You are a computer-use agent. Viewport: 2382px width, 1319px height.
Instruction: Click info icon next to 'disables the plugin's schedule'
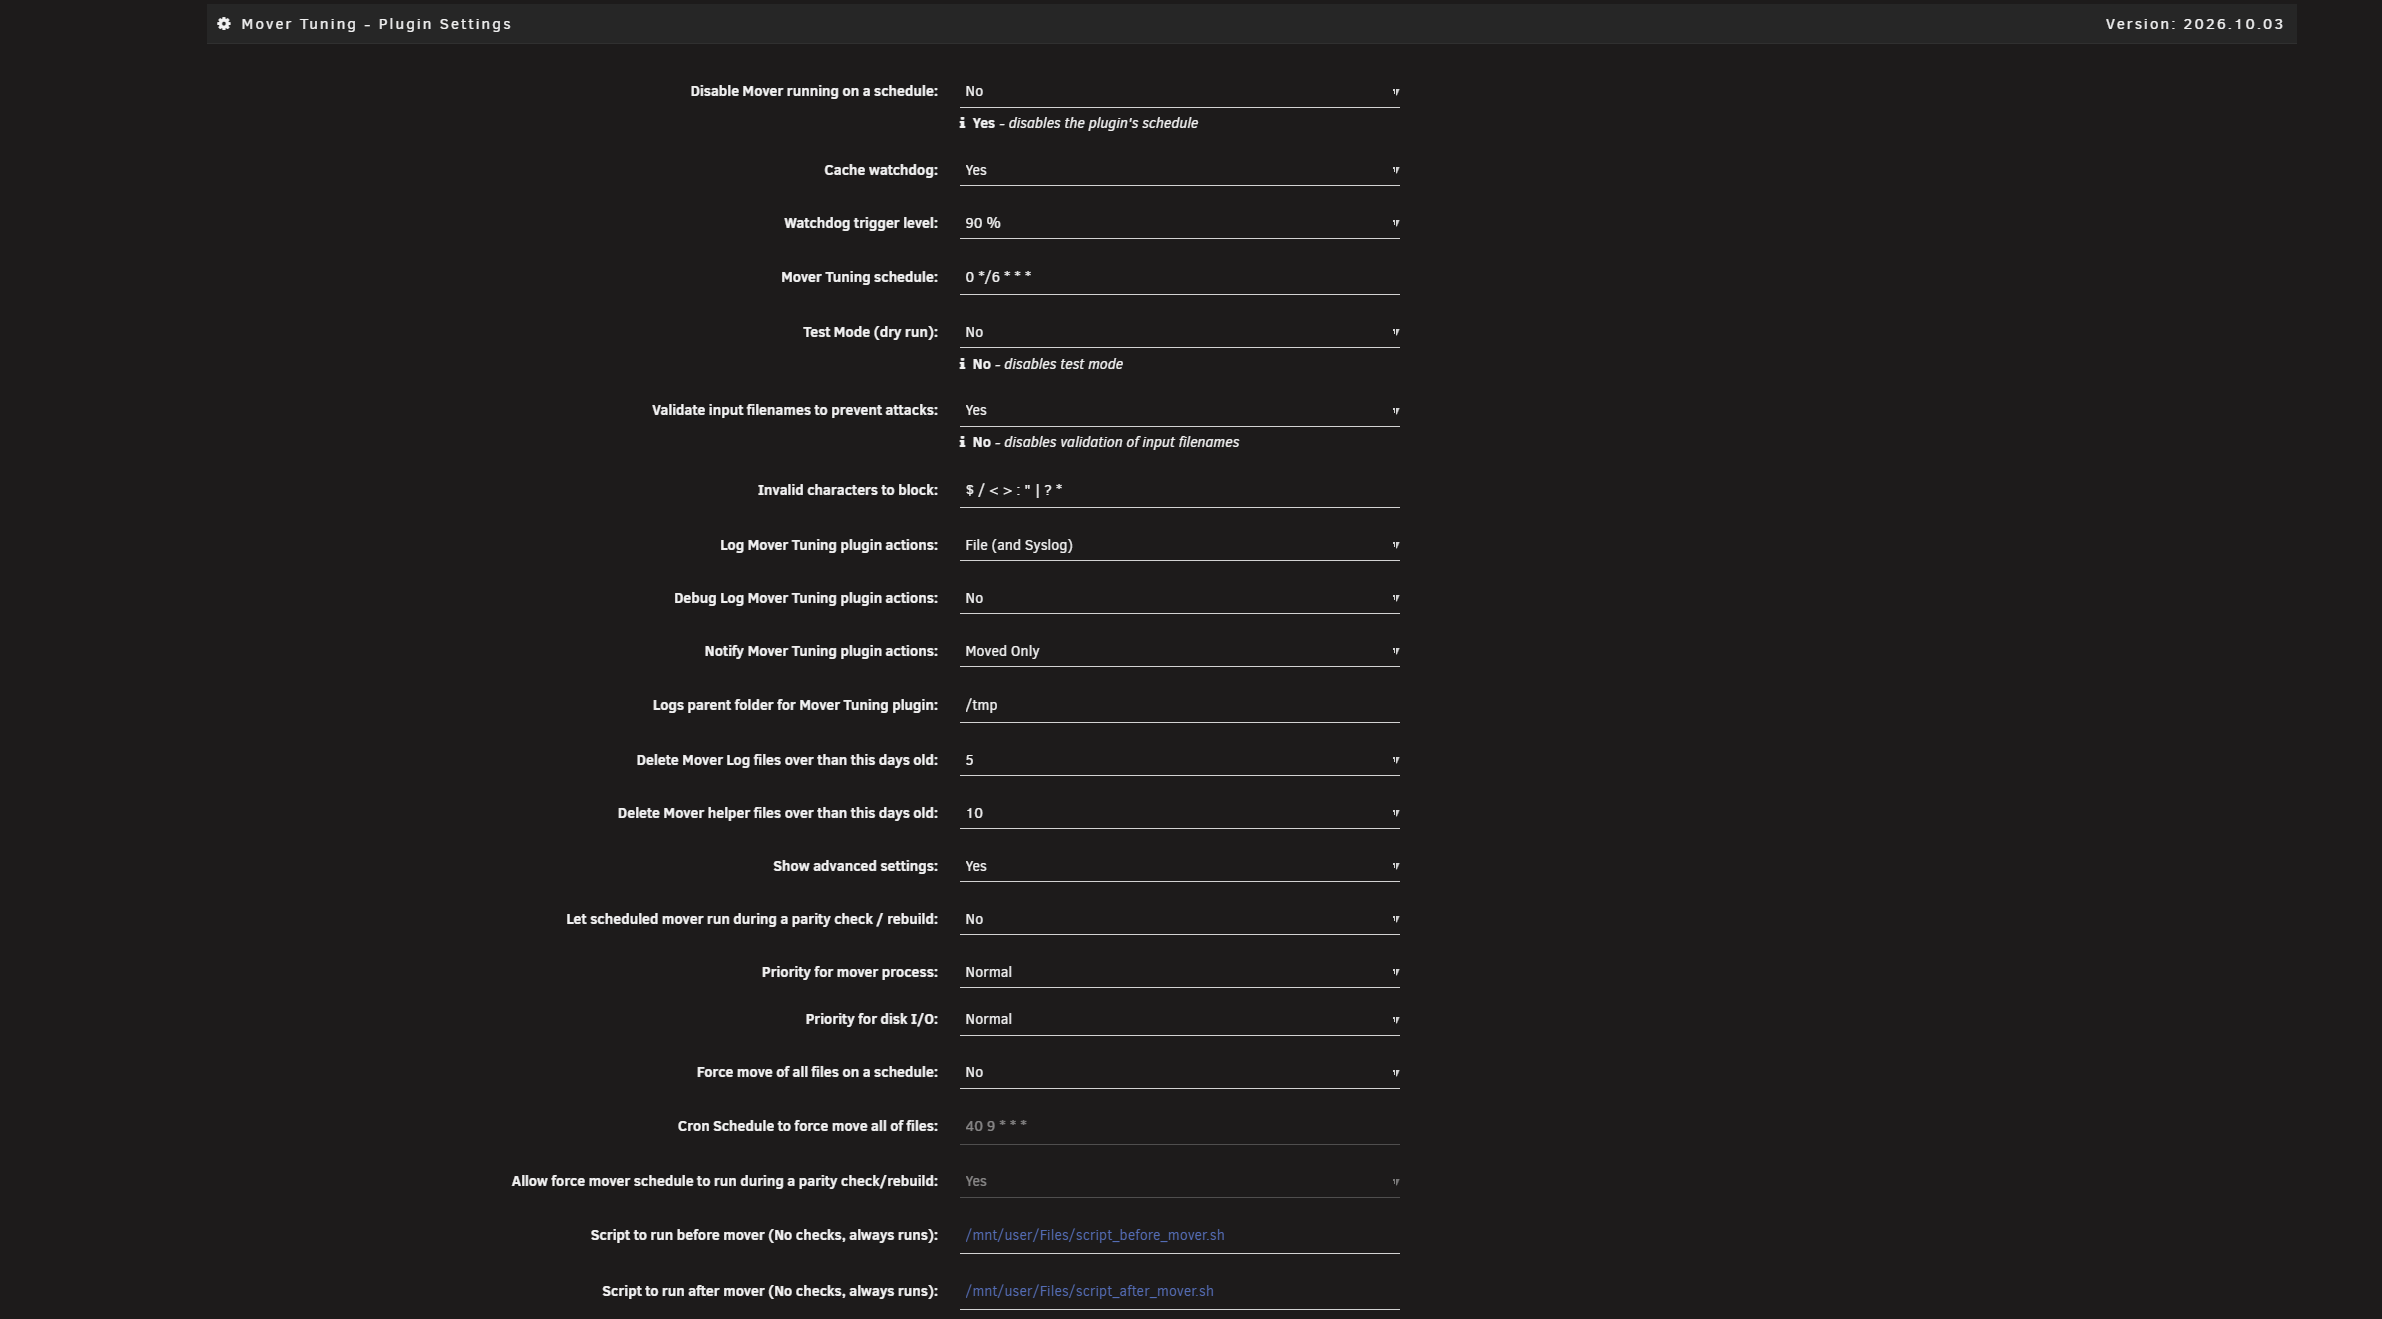point(962,123)
